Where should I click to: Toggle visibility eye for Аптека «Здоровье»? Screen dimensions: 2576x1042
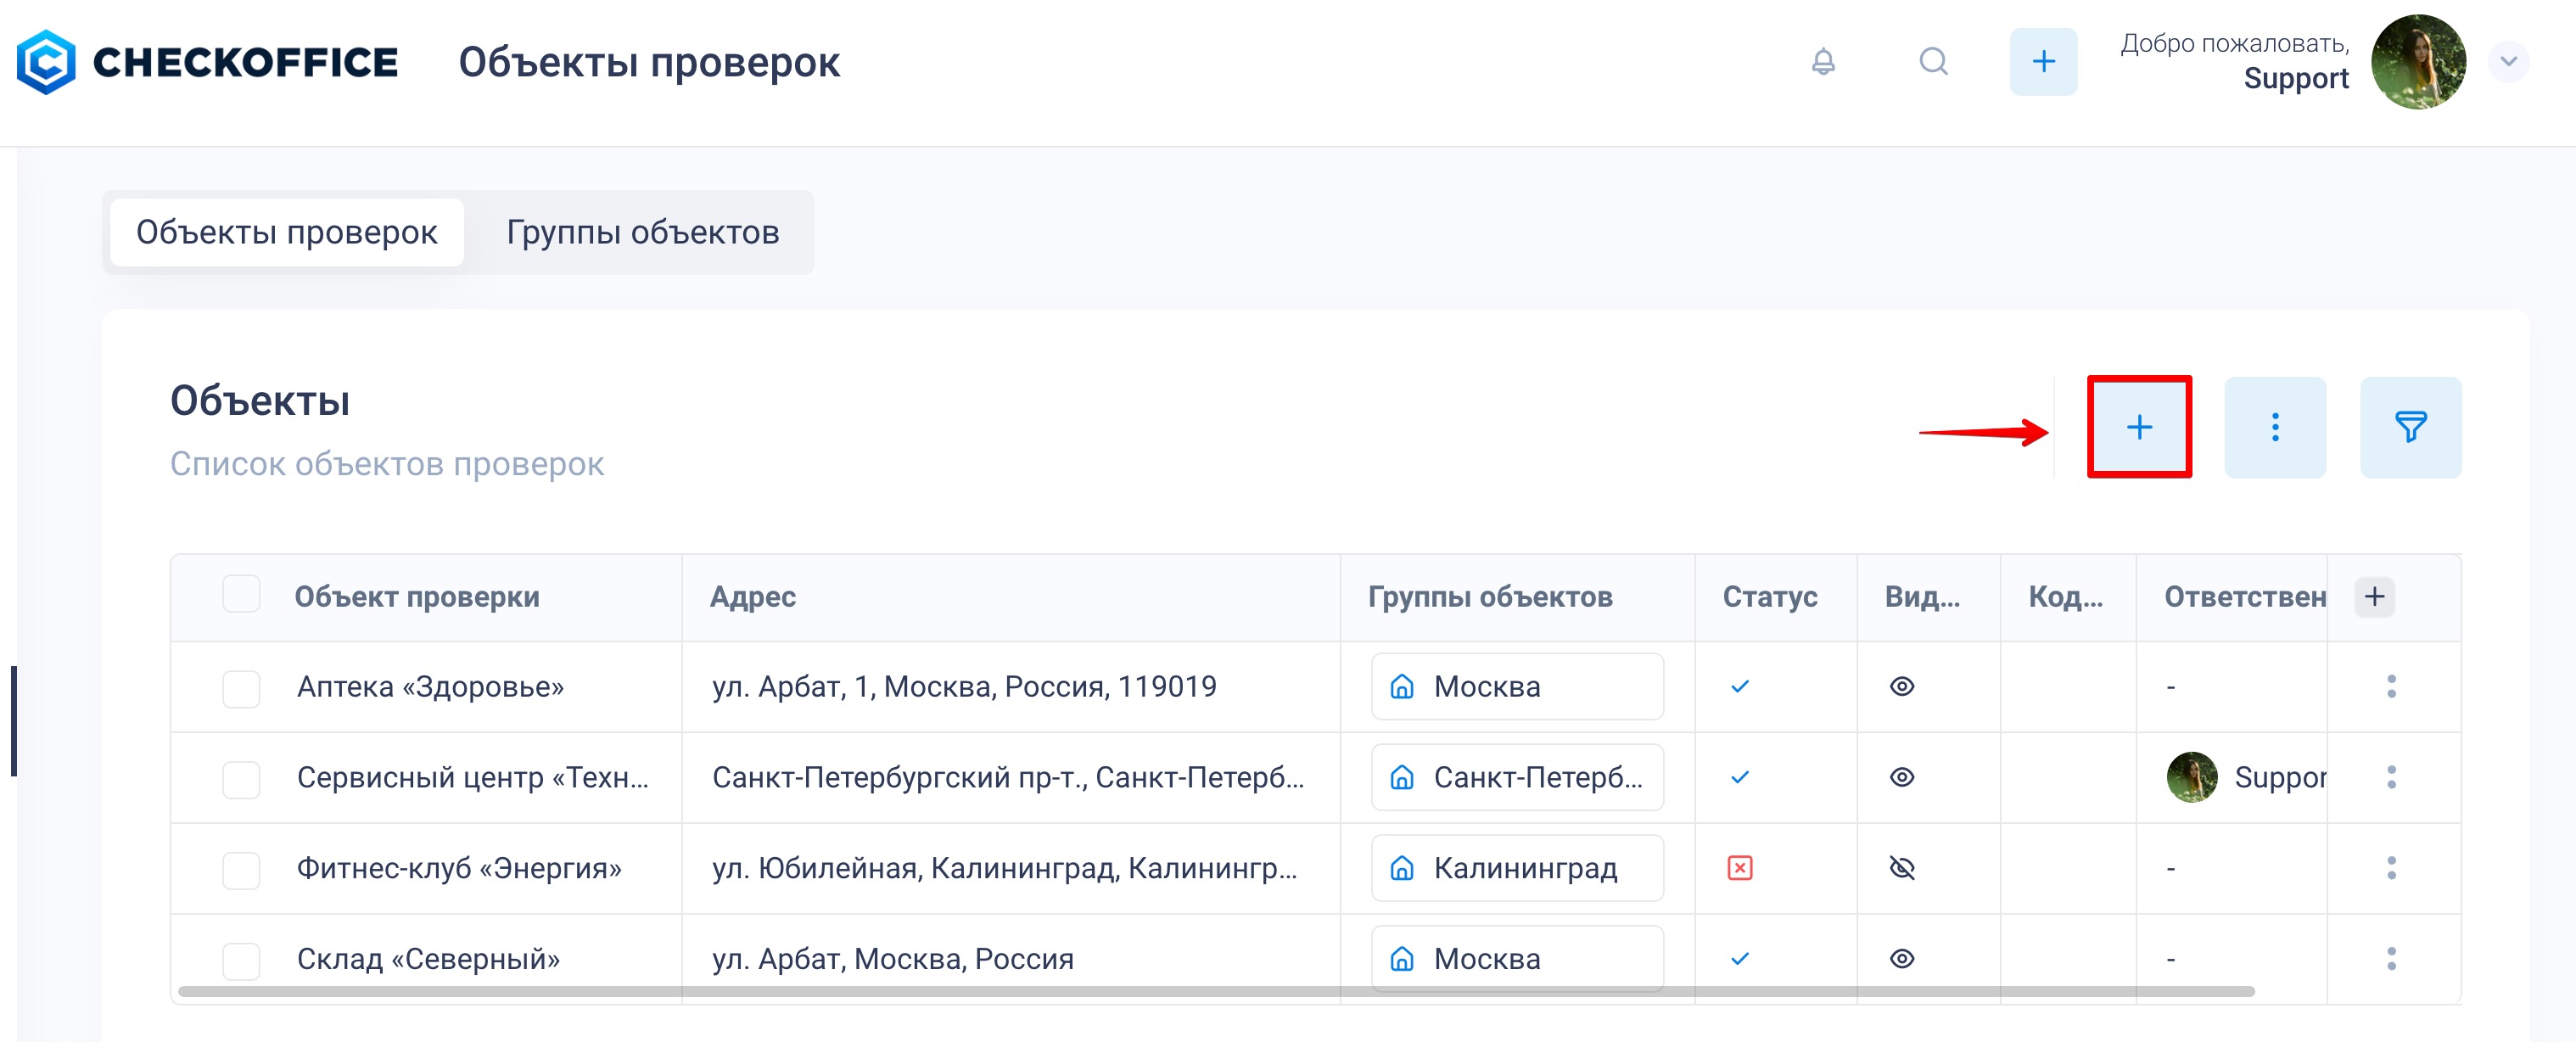(x=1901, y=686)
